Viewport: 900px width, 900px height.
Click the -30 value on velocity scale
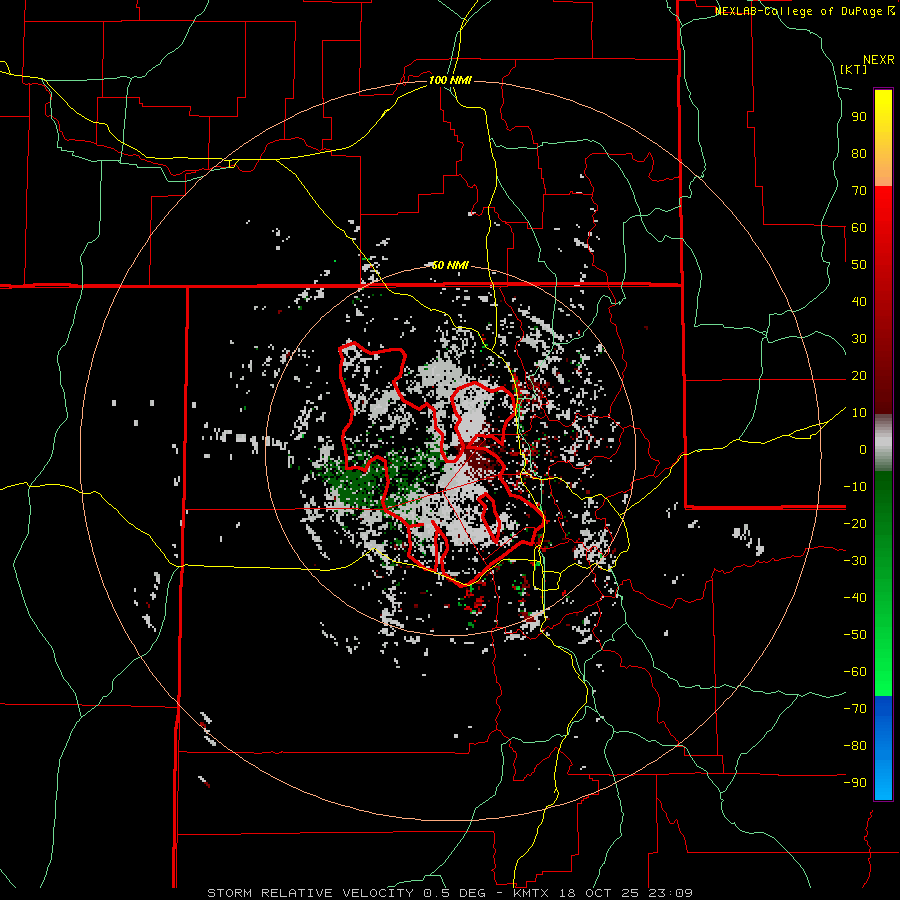pyautogui.click(x=855, y=561)
